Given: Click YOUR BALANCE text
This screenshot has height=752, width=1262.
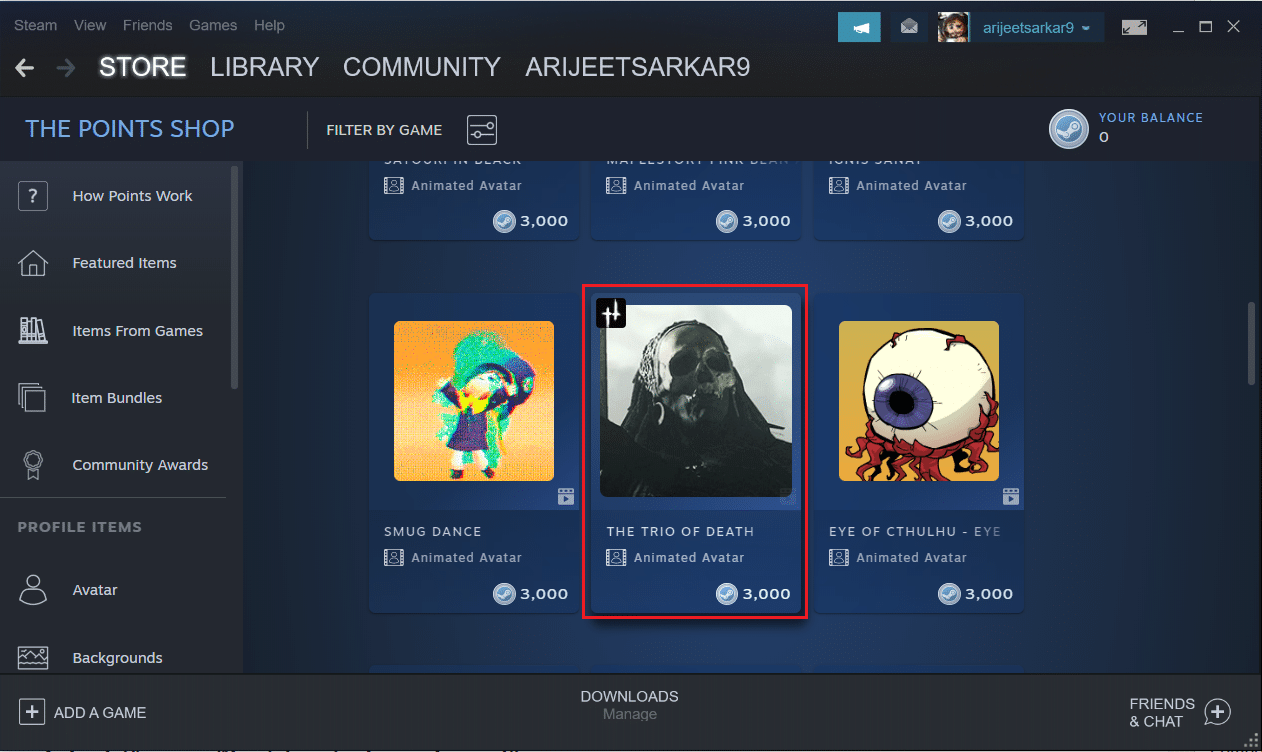Looking at the screenshot, I should point(1151,118).
